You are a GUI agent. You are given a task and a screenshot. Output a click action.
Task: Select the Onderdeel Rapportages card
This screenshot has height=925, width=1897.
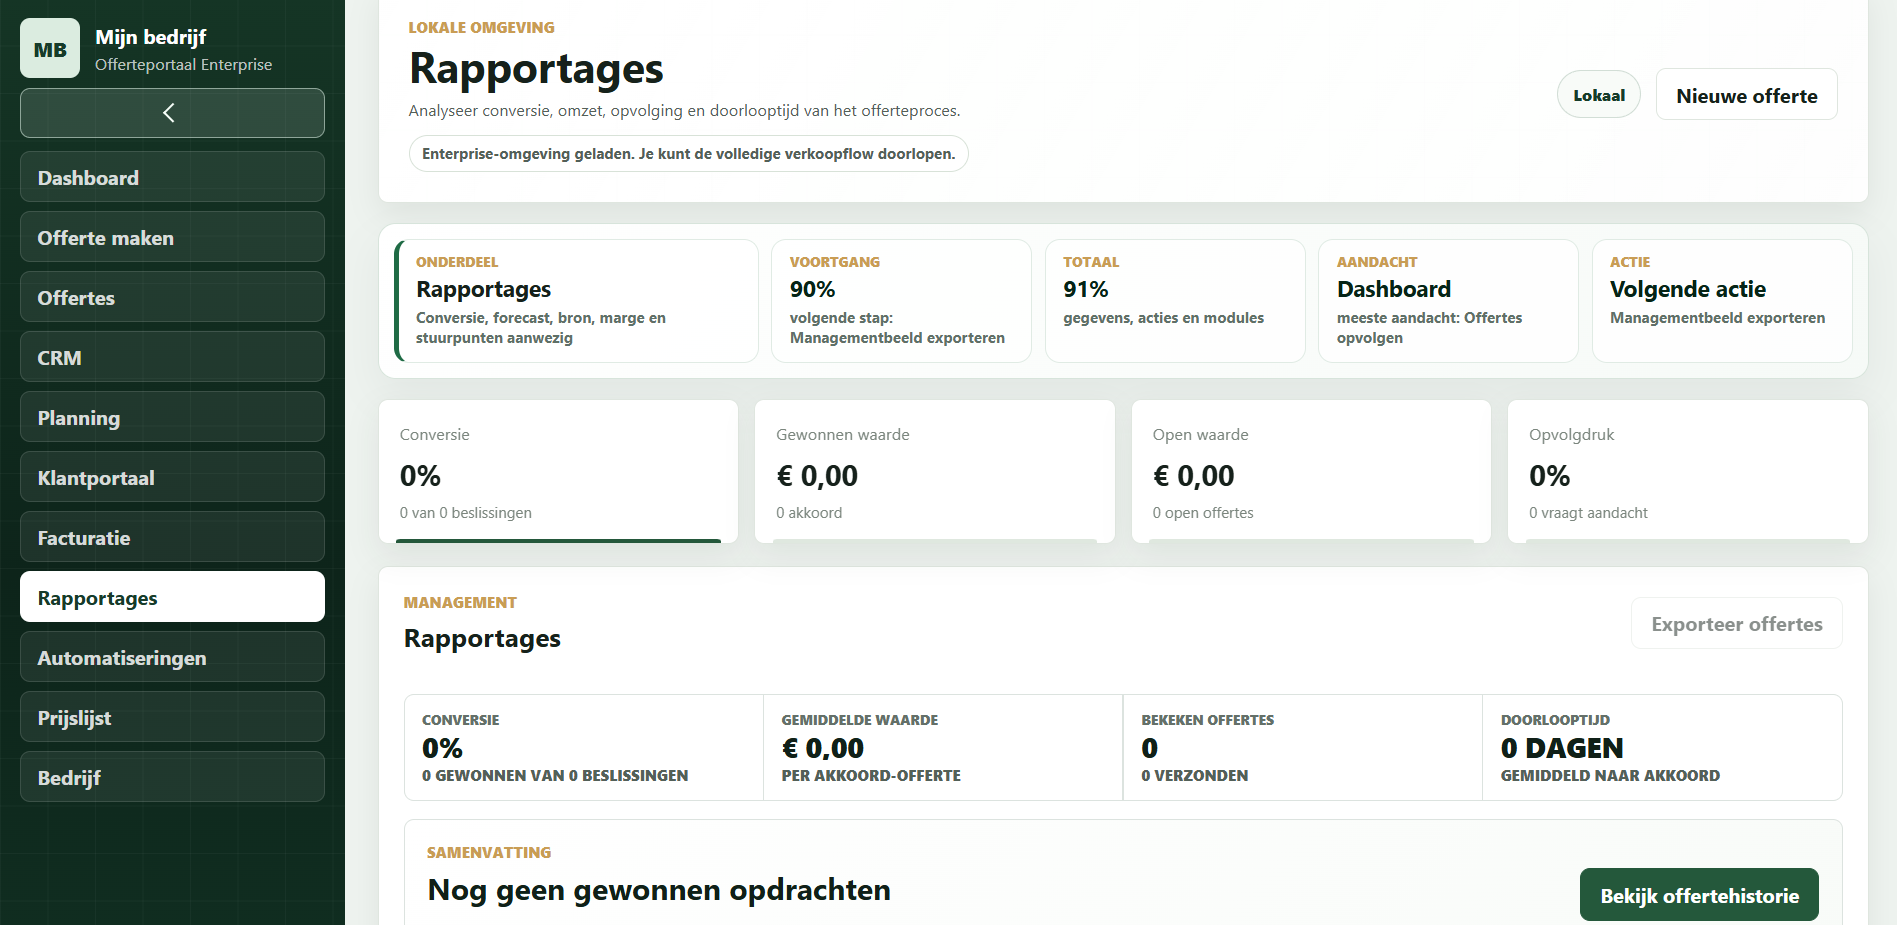tap(576, 301)
